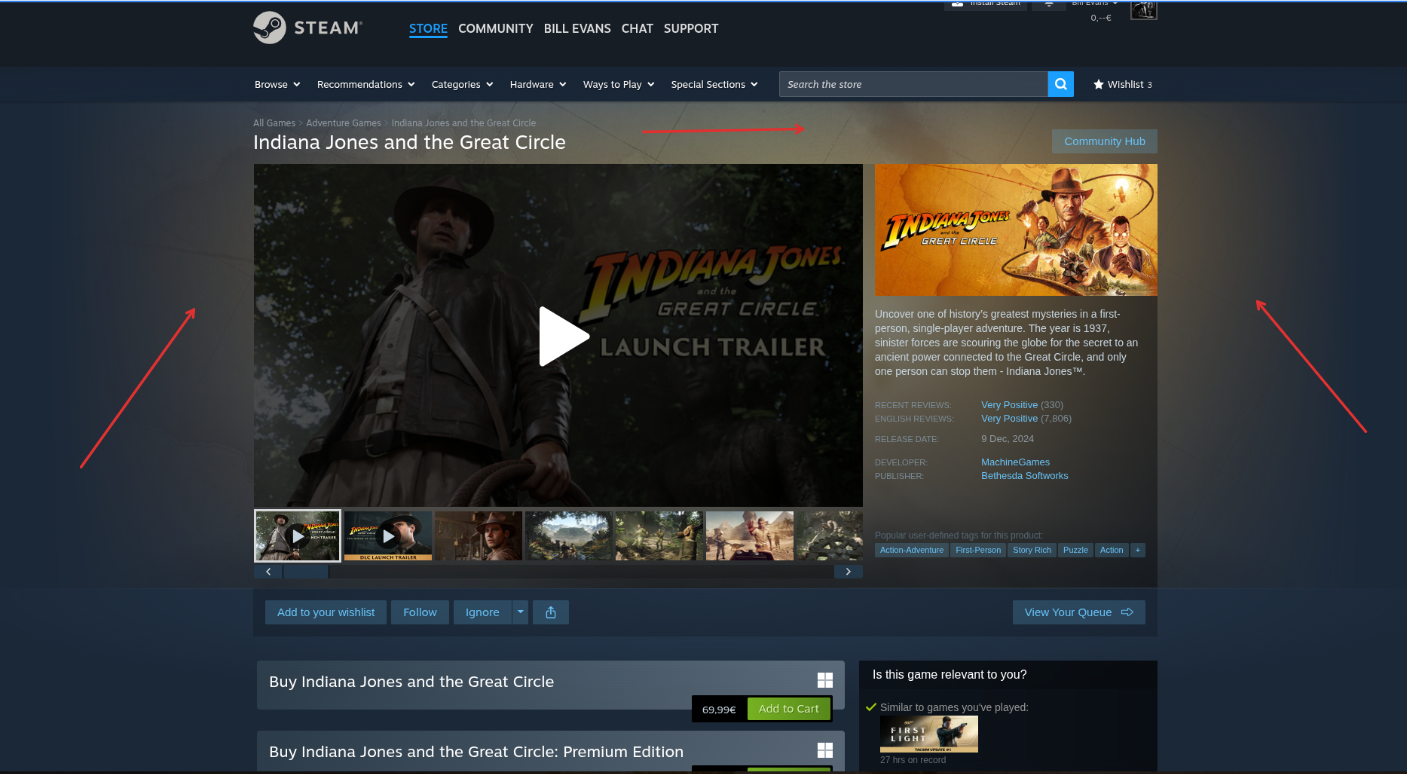Click the magnifier search button
The height and width of the screenshot is (774, 1407).
click(x=1061, y=84)
